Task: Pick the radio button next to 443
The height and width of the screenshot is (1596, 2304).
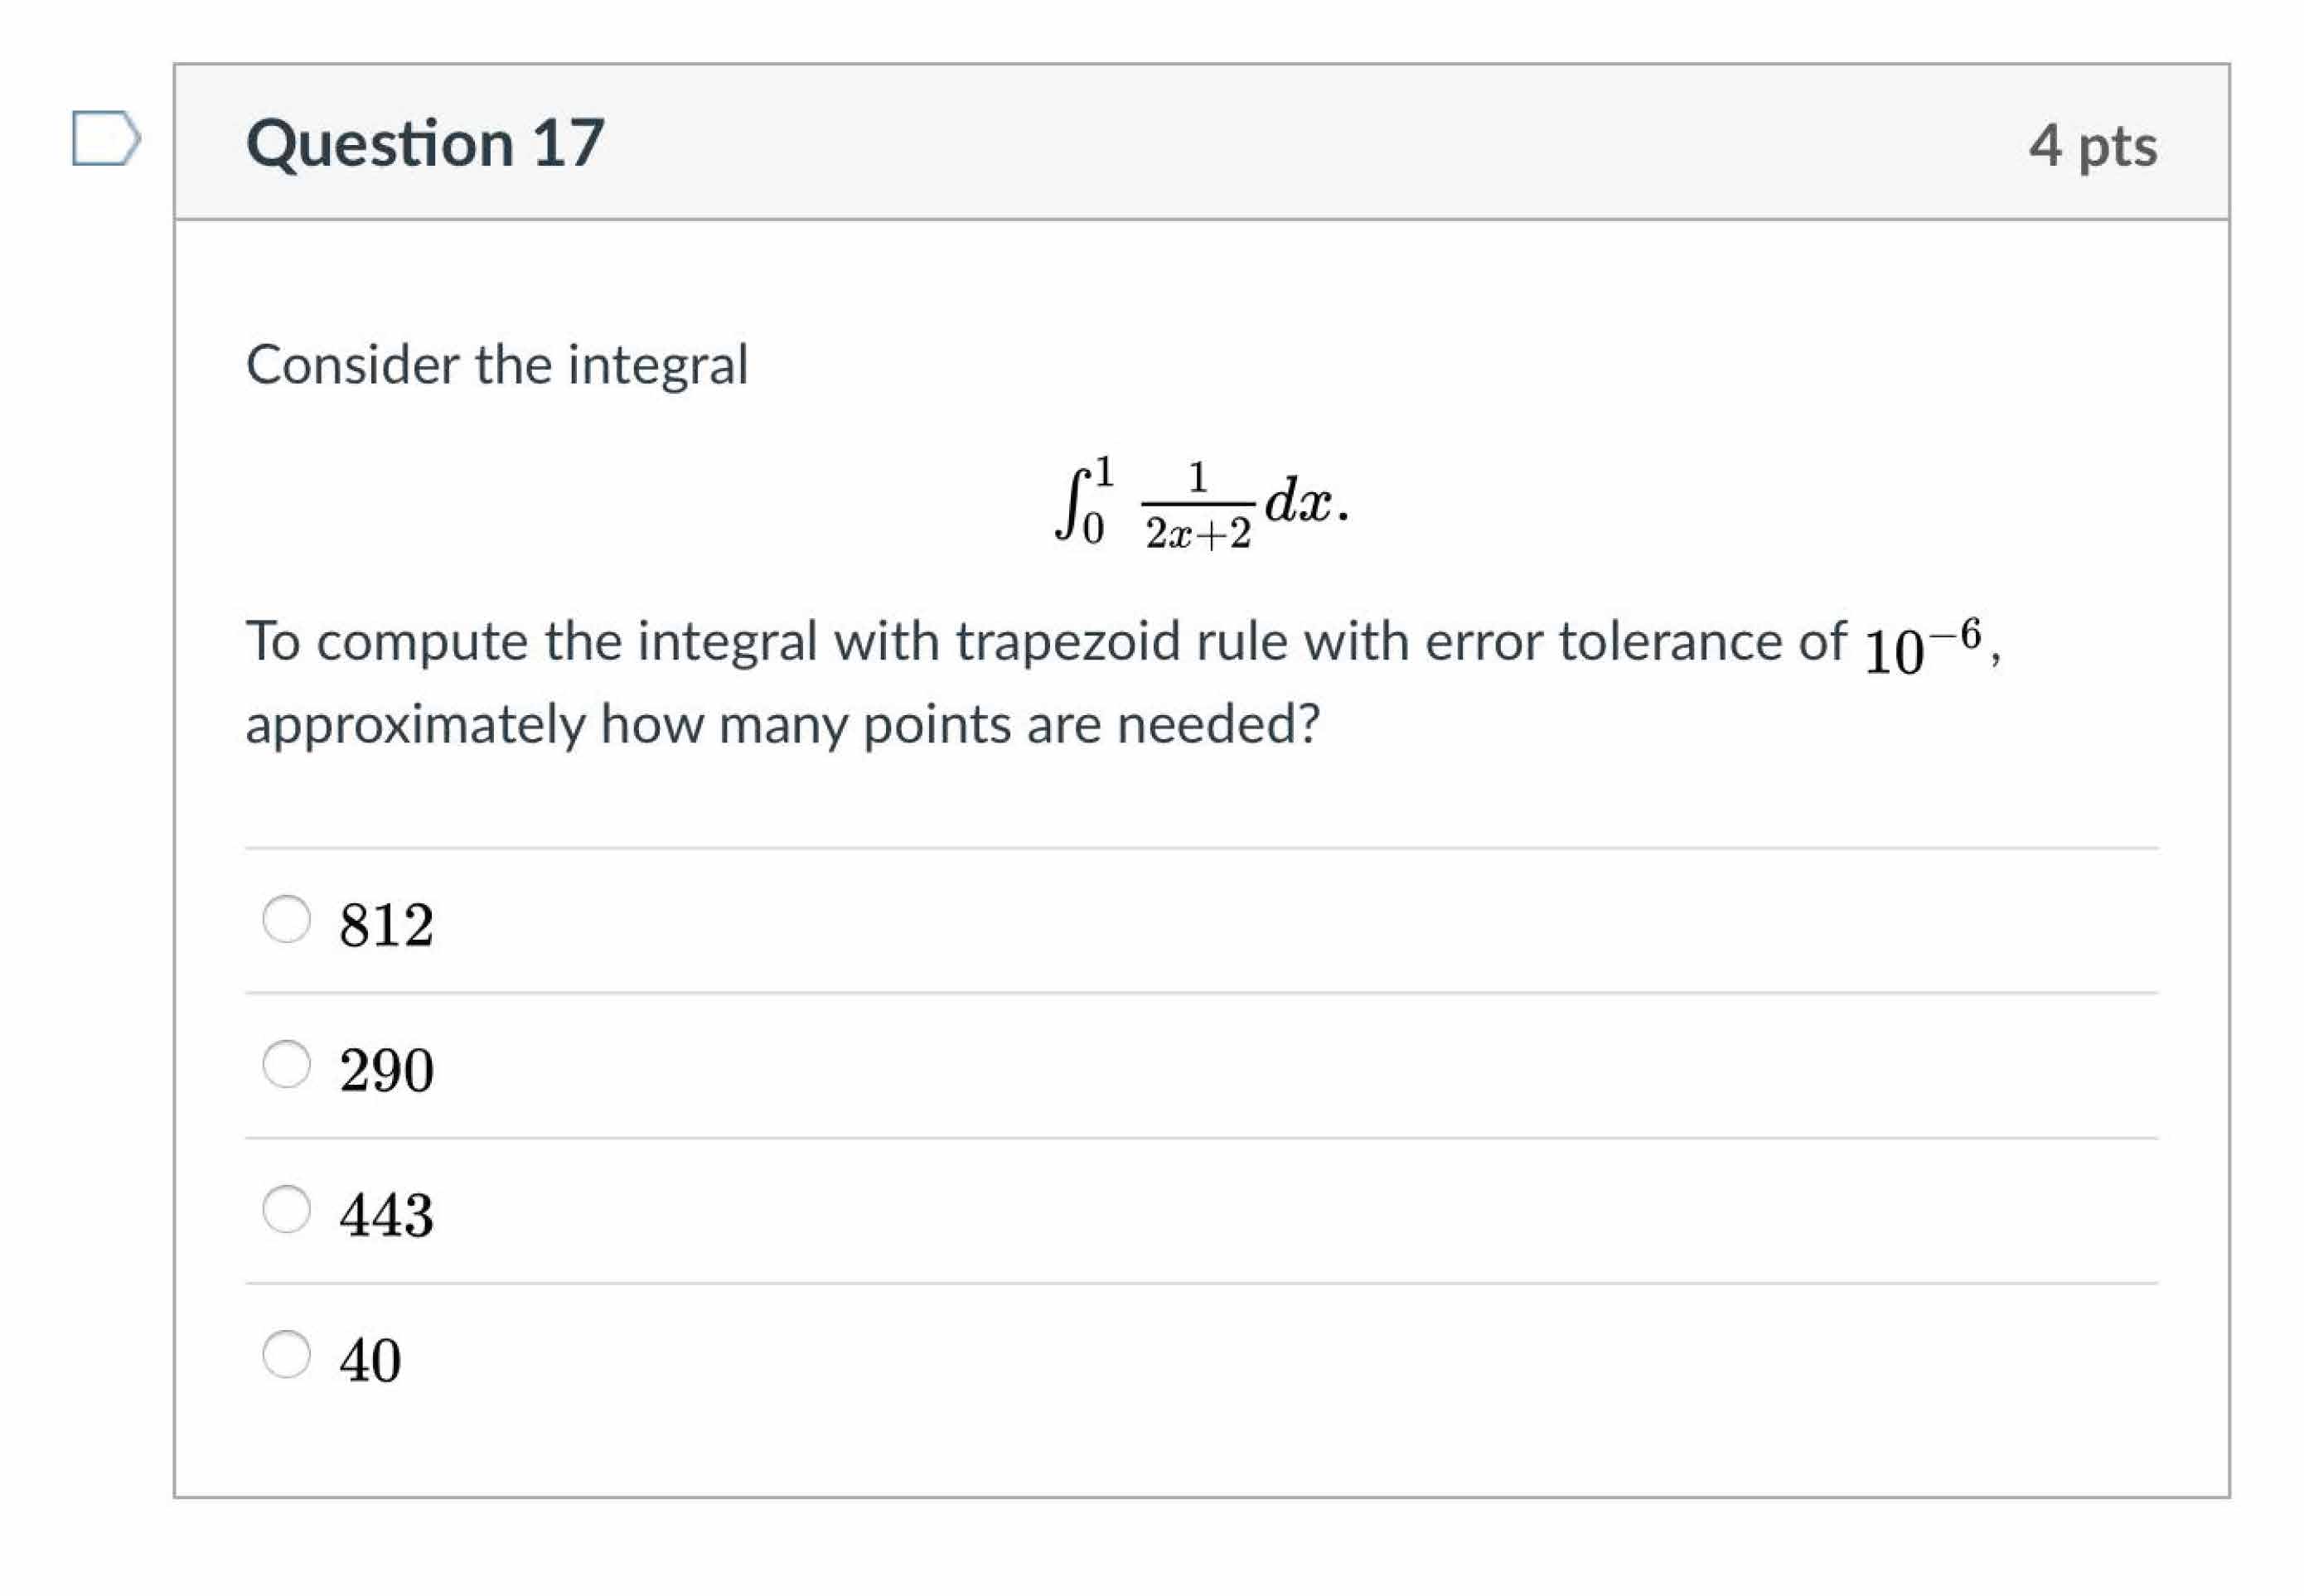Action: click(x=286, y=1208)
